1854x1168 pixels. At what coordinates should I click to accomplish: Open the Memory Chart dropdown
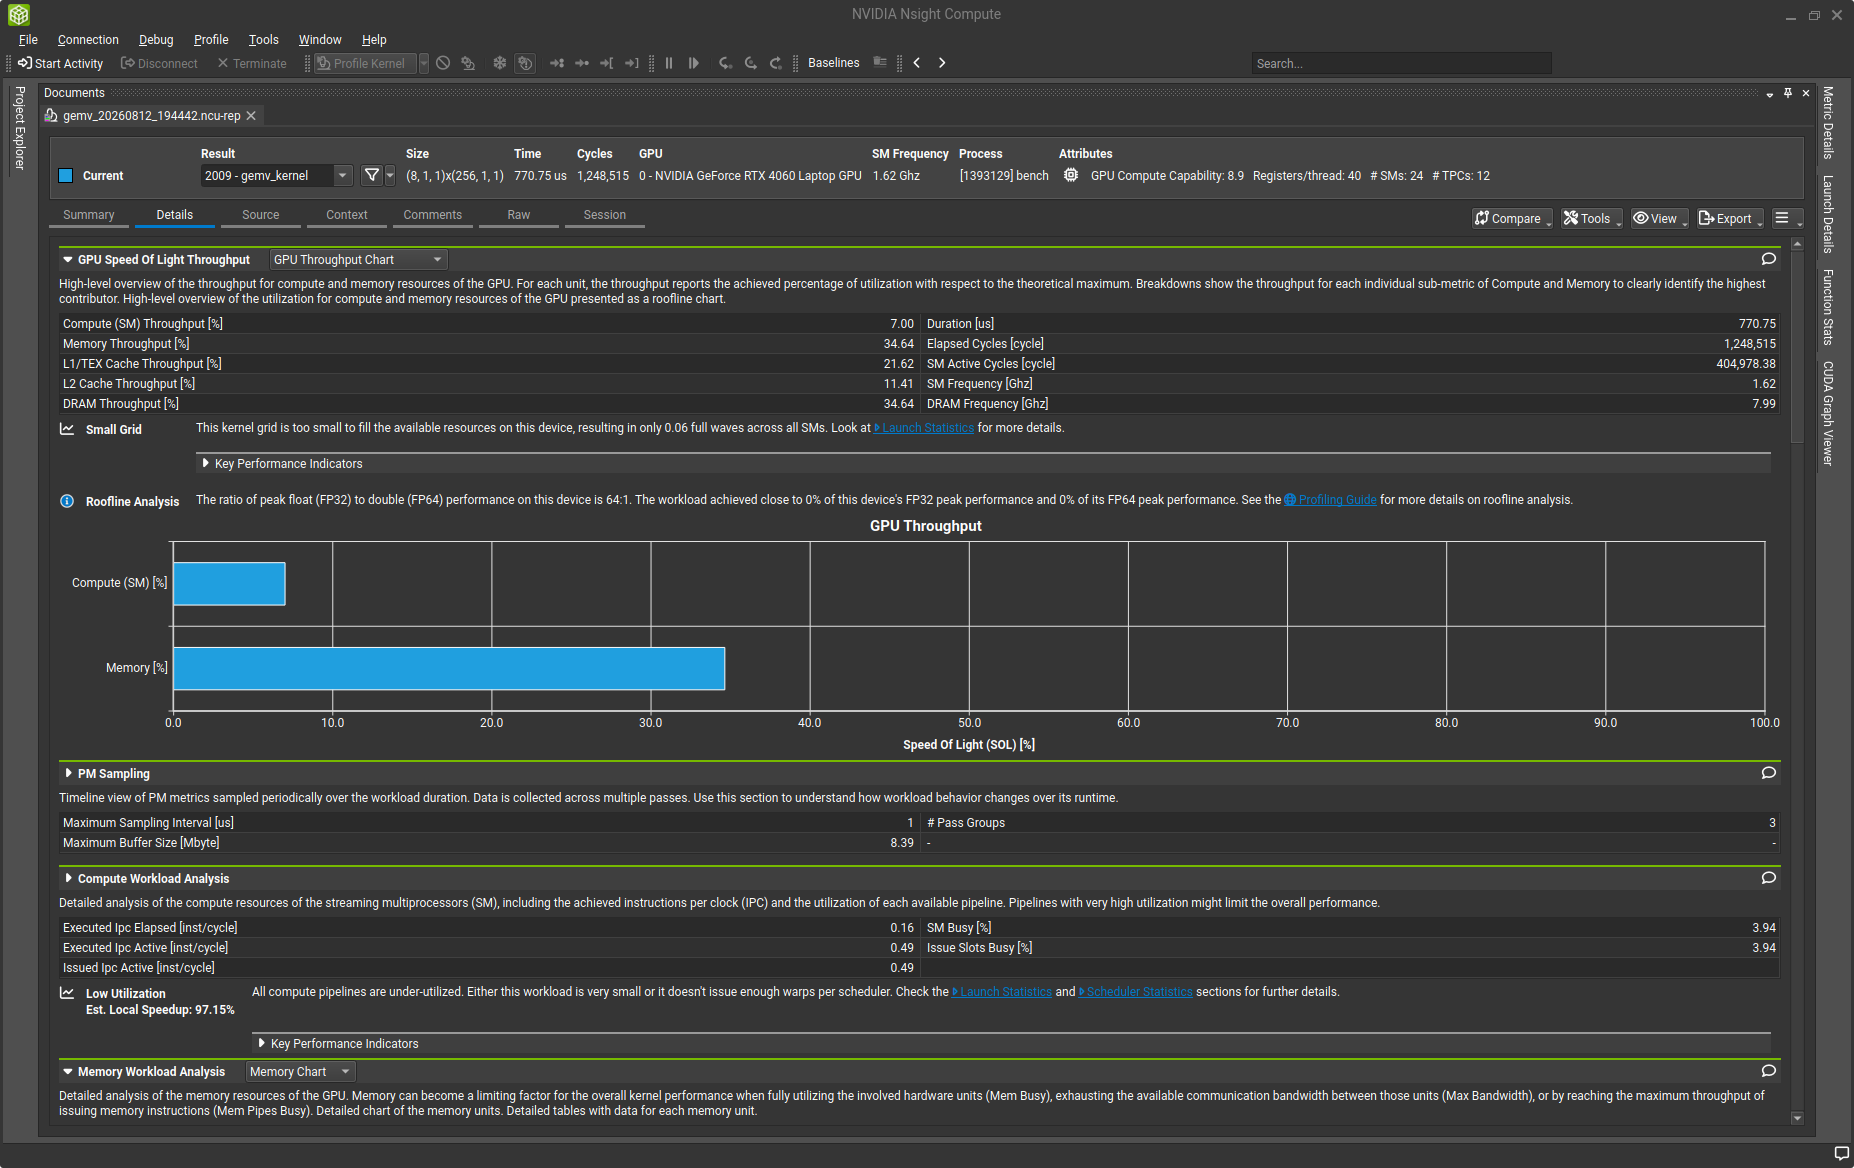[x=300, y=1072]
